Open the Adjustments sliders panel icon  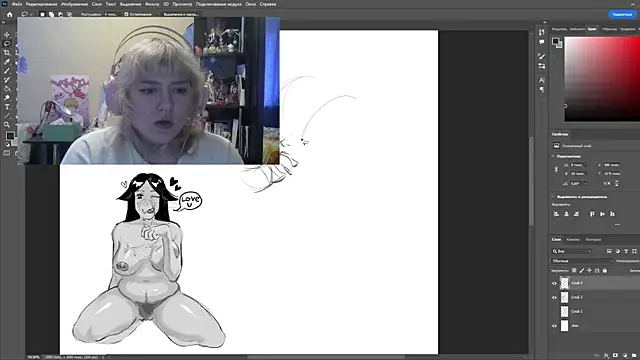point(542,66)
